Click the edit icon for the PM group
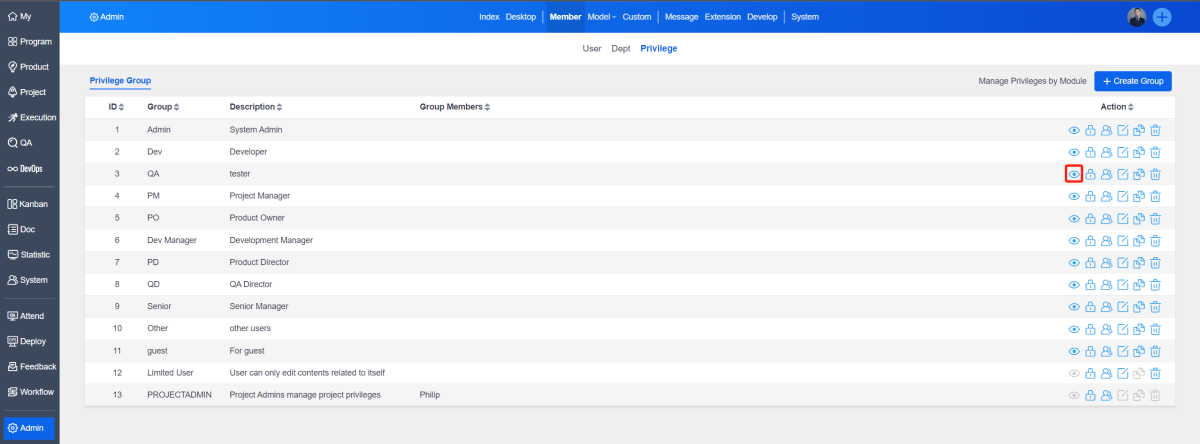1200x444 pixels. [x=1122, y=196]
